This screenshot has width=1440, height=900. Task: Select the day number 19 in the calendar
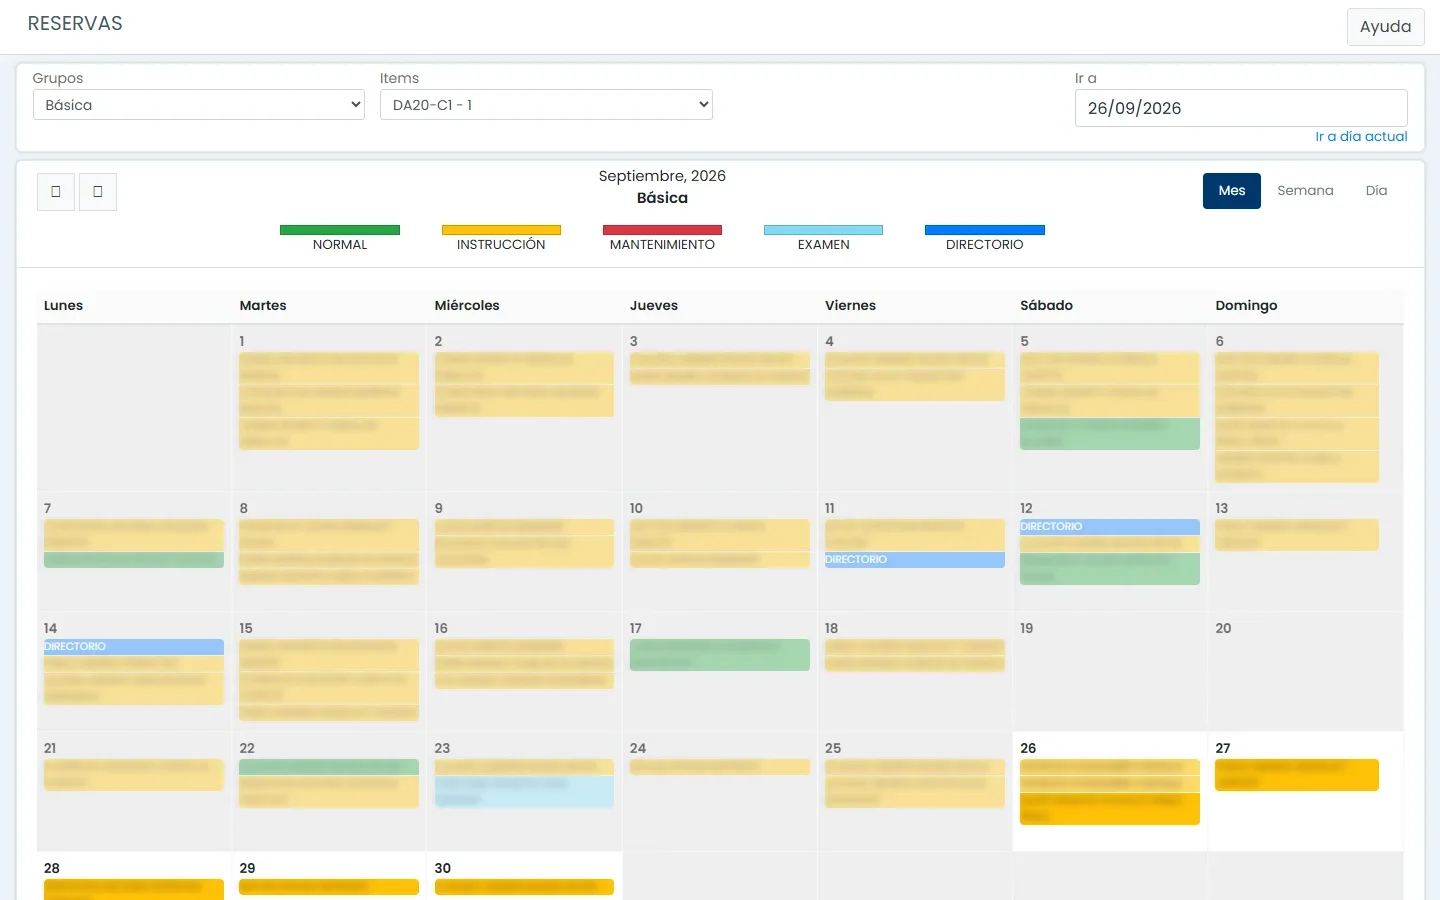click(1026, 628)
